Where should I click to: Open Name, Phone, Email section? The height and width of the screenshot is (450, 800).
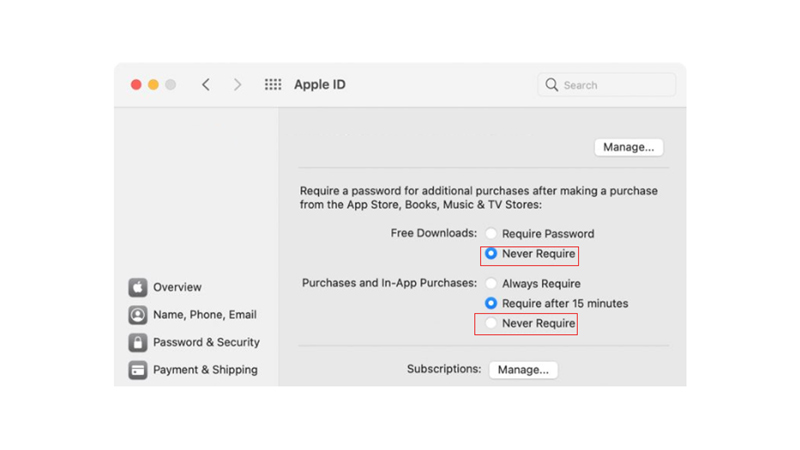coord(205,315)
